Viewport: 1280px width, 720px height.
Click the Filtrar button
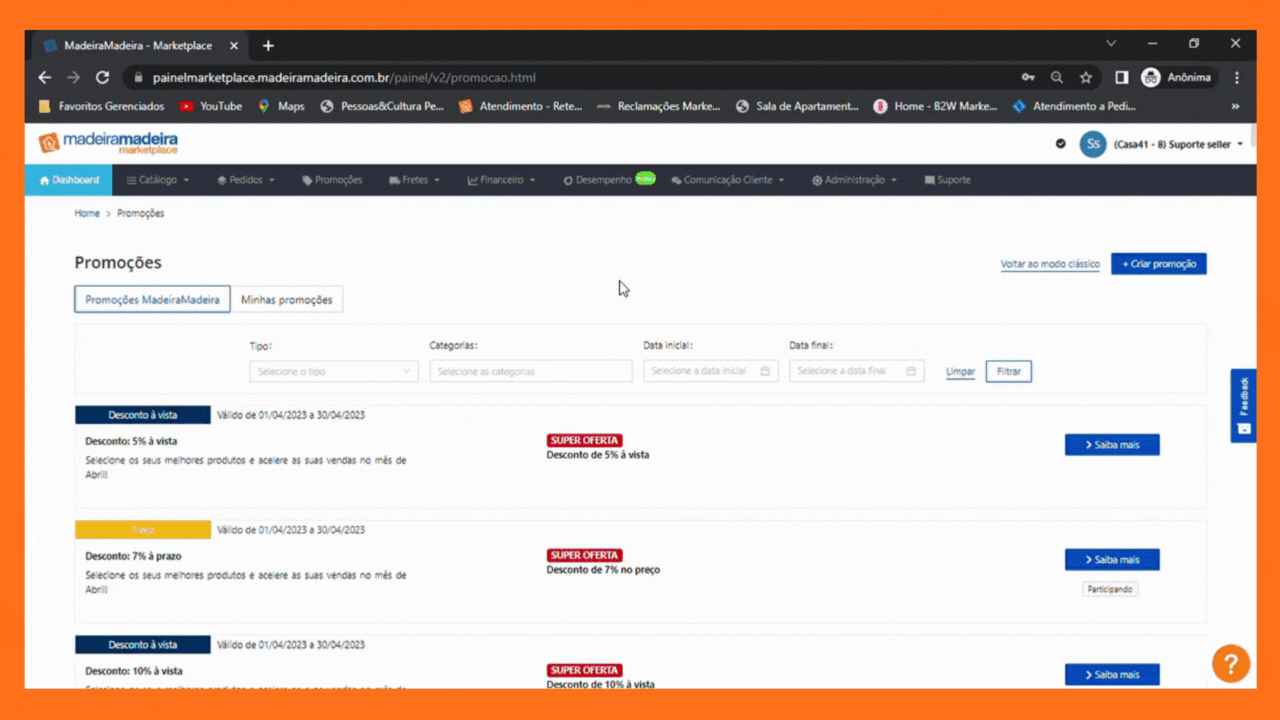(1009, 371)
